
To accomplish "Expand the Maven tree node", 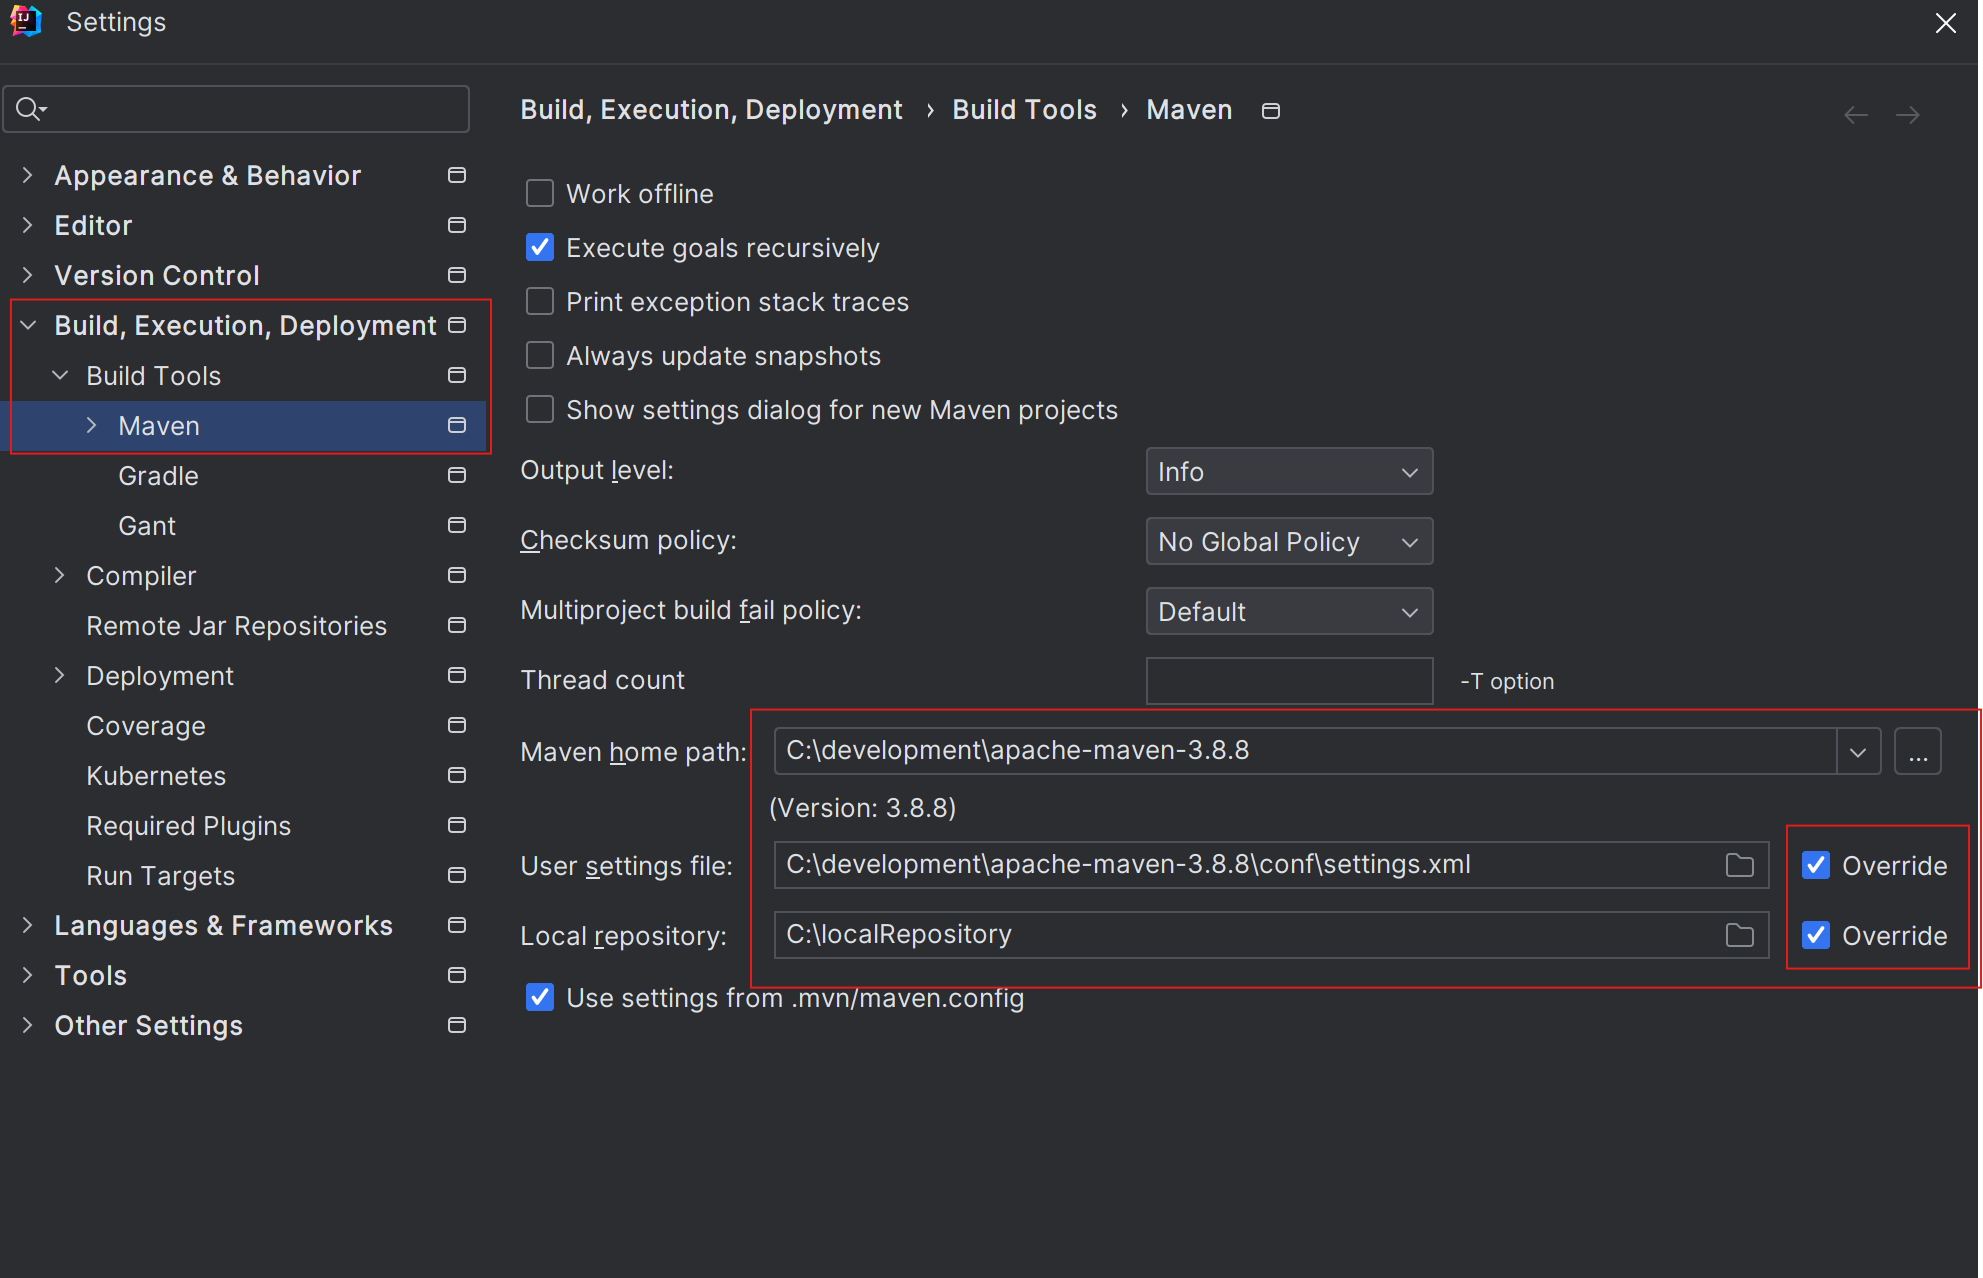I will (92, 425).
